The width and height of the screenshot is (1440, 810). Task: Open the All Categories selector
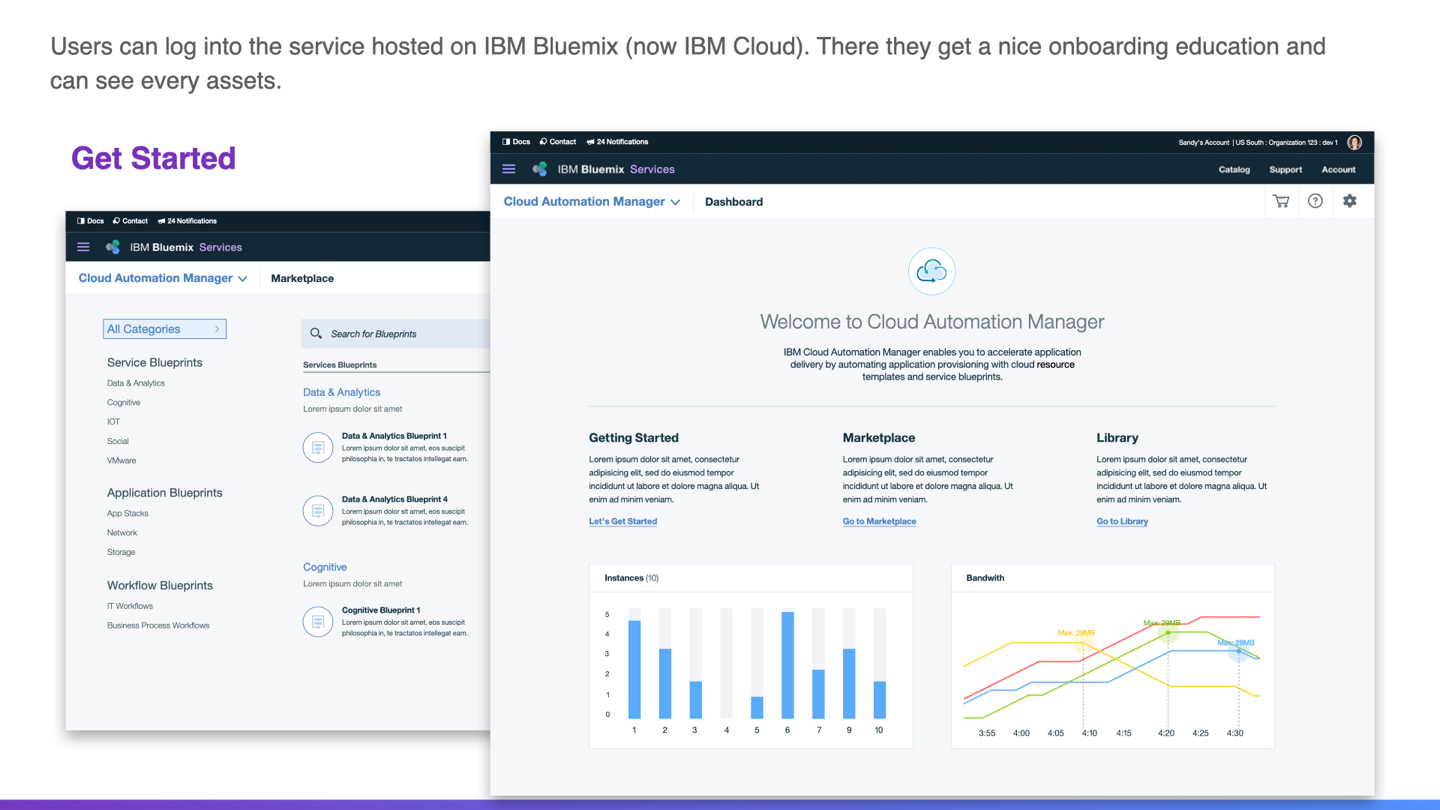(x=165, y=329)
